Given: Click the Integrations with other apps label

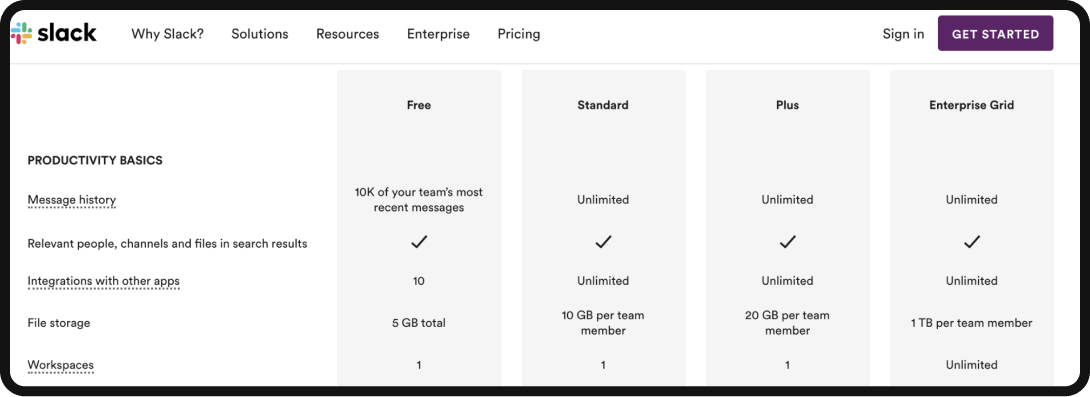Looking at the screenshot, I should [x=104, y=282].
